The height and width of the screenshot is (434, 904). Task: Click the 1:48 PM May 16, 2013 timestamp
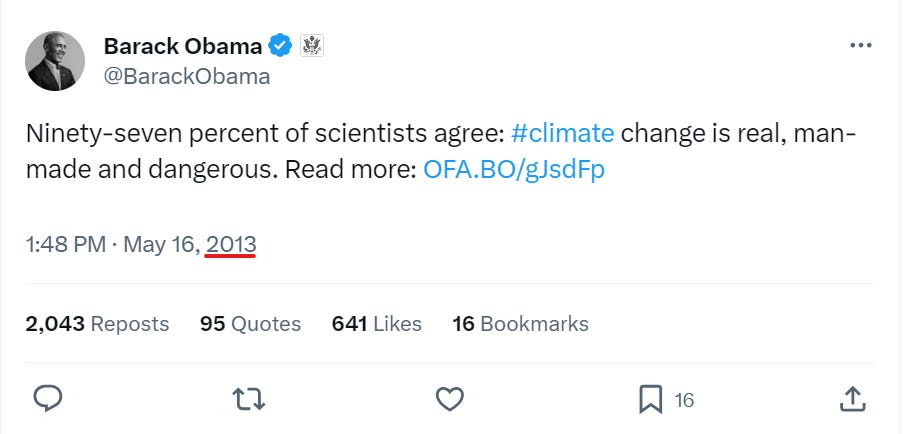[141, 245]
